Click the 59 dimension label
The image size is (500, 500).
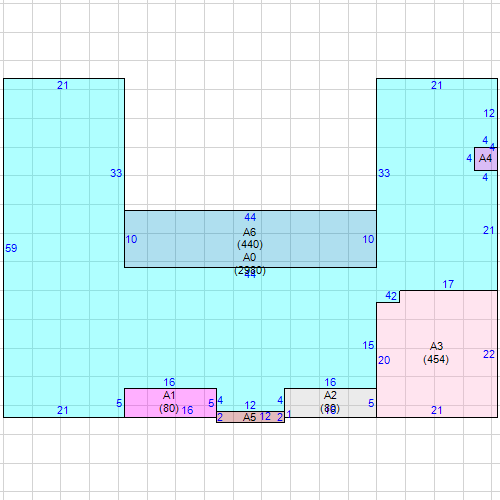11,248
